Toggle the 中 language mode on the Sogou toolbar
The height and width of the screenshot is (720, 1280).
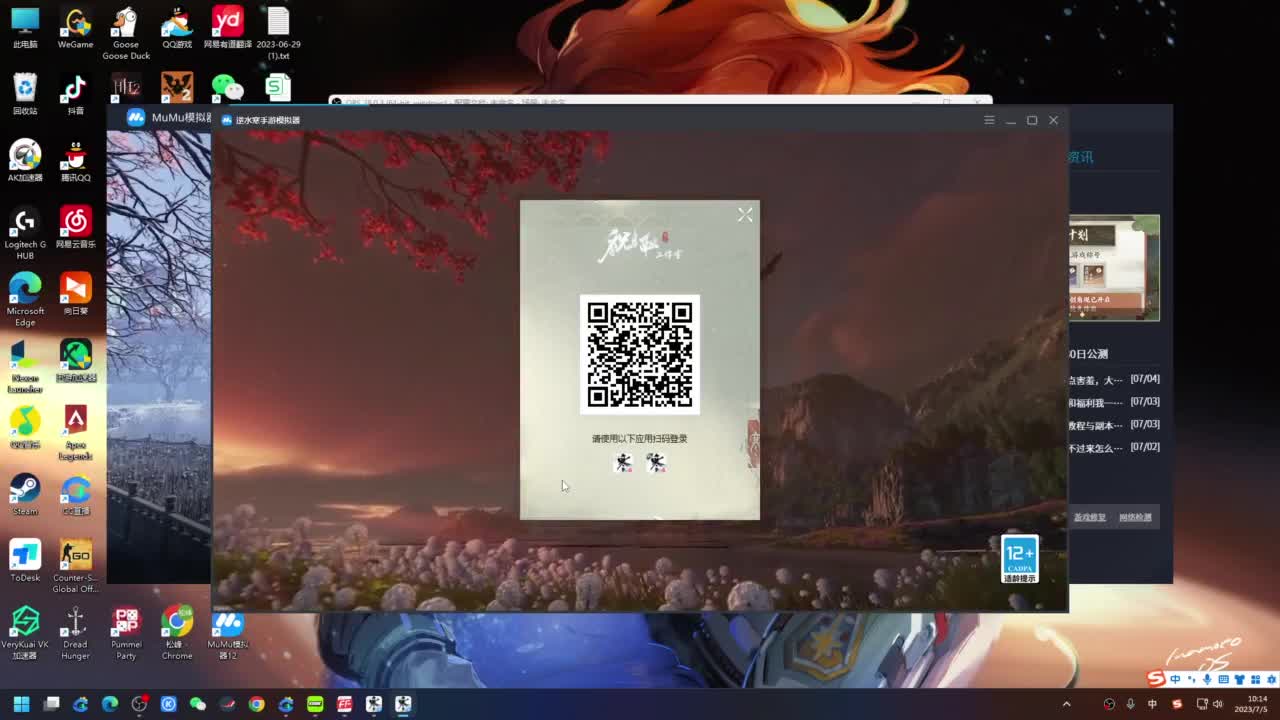point(1176,679)
